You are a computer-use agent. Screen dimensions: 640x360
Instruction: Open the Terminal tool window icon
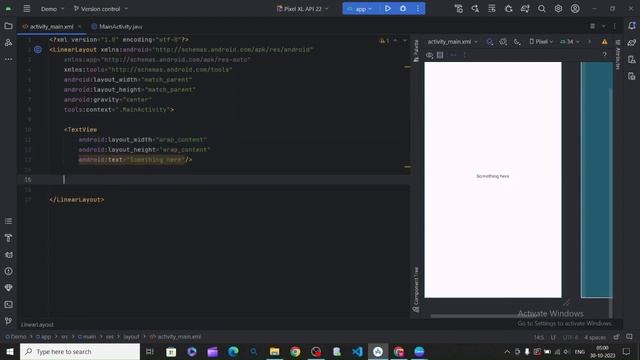pyautogui.click(x=8, y=304)
